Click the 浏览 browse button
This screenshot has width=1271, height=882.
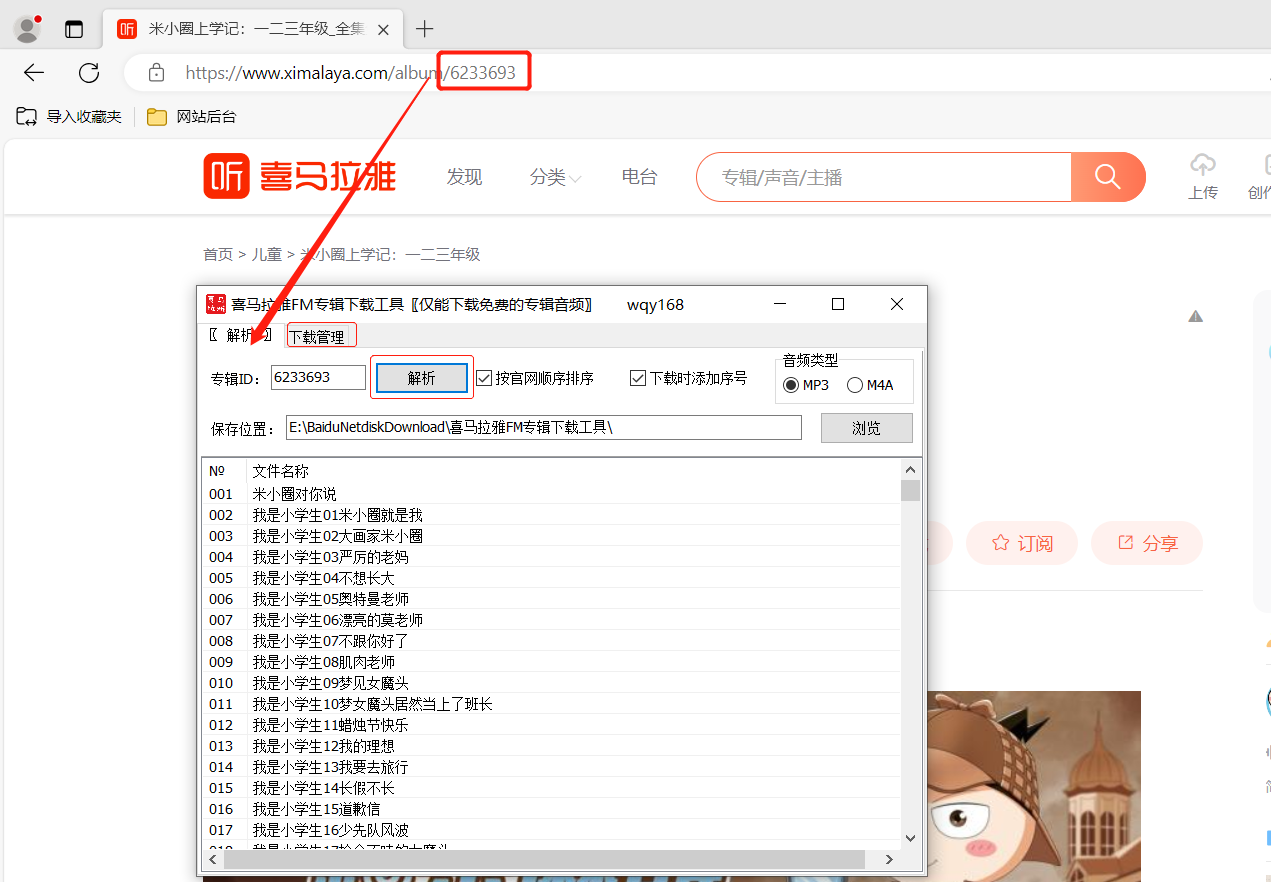tap(866, 428)
